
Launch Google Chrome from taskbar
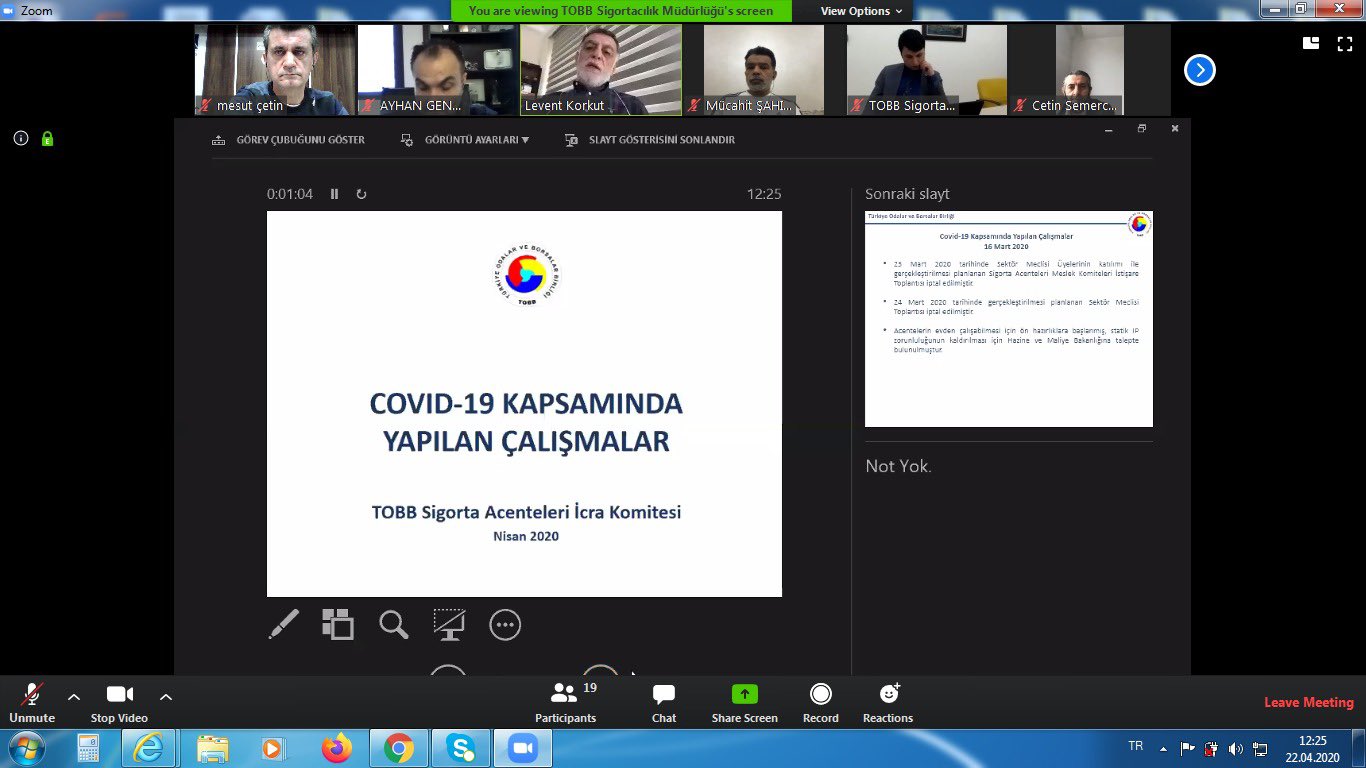399,747
